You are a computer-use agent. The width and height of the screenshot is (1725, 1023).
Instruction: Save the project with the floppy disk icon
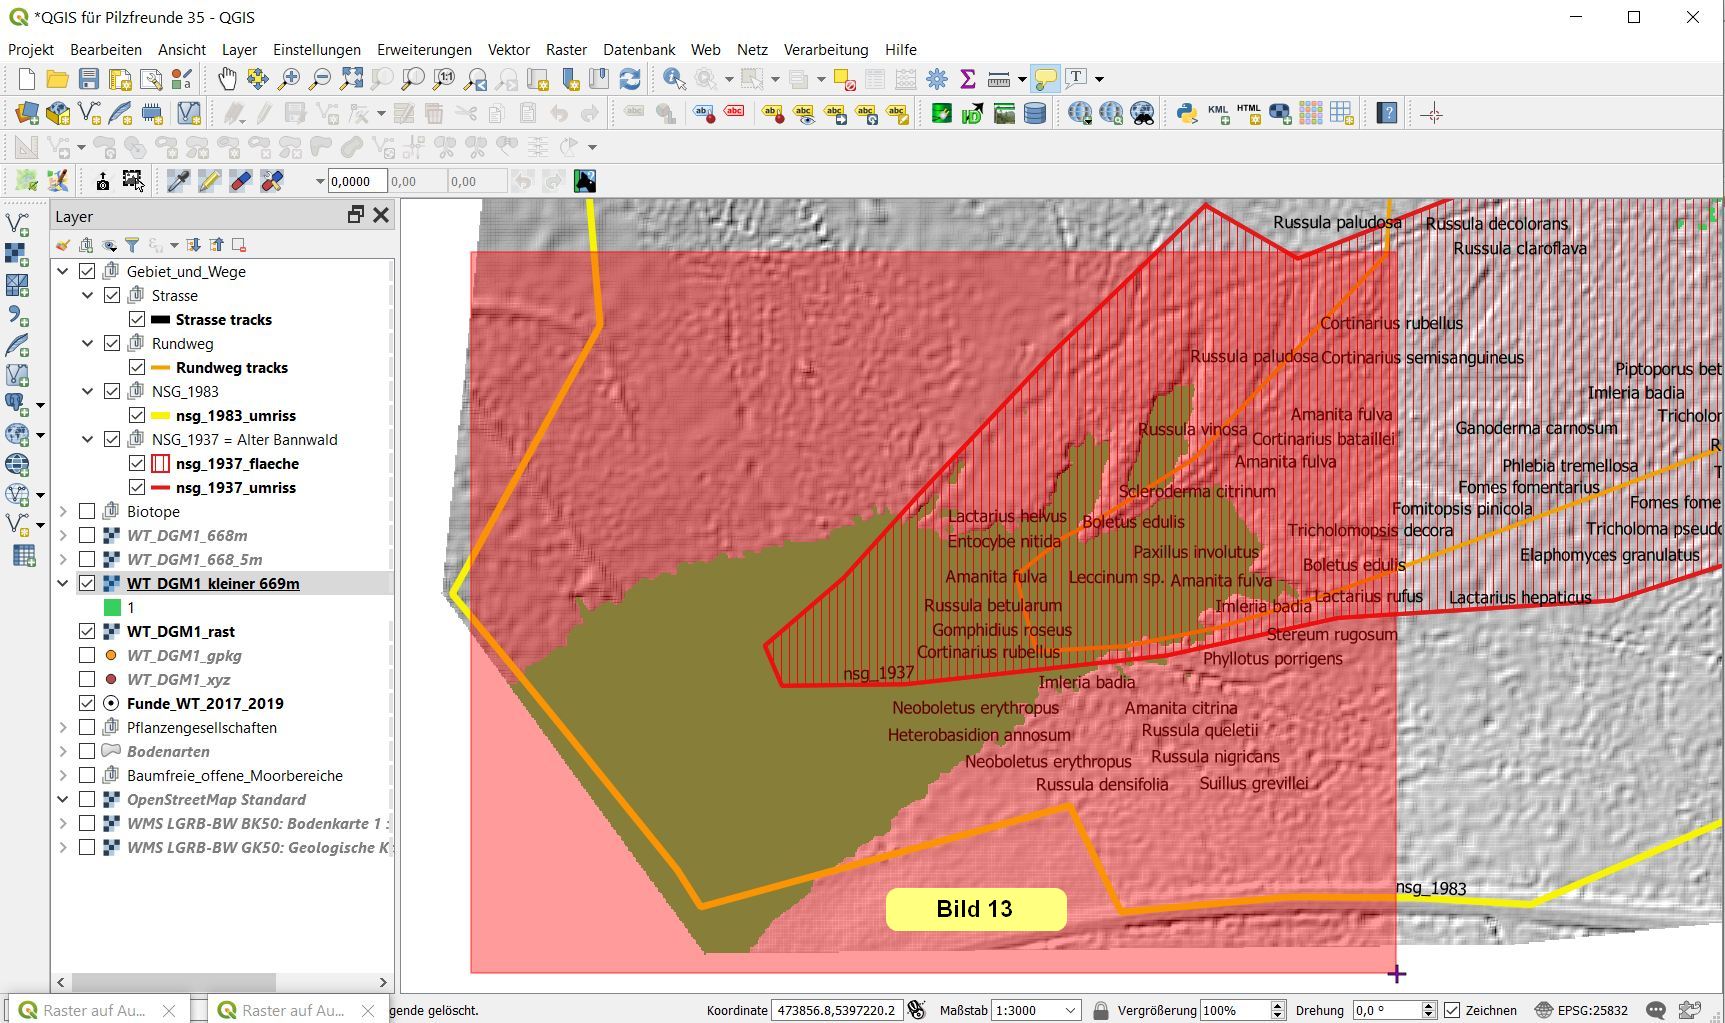pyautogui.click(x=89, y=79)
